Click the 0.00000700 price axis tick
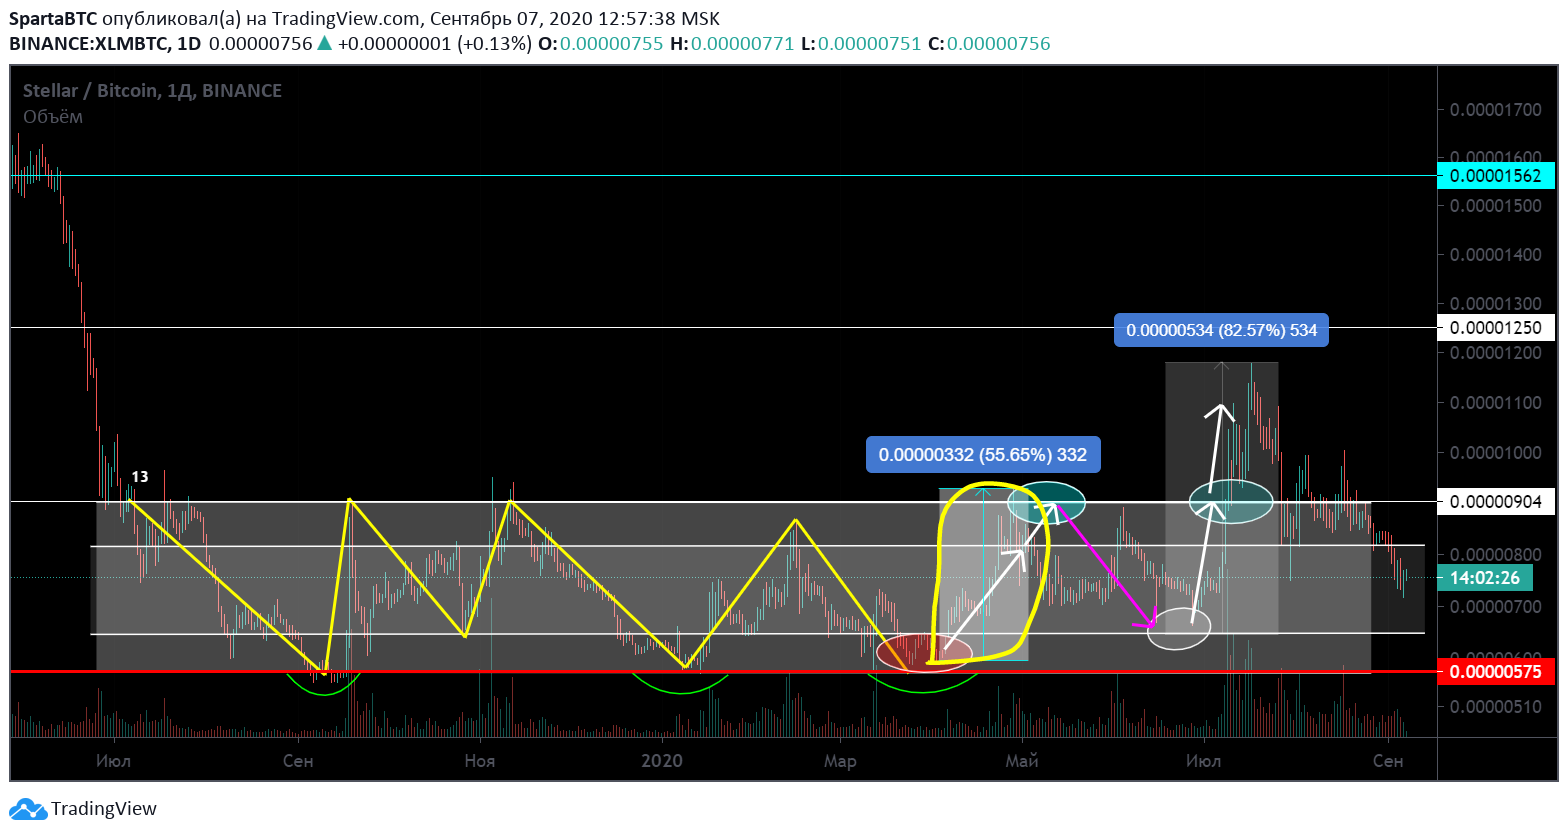Viewport: 1568px width, 836px height. 1496,606
